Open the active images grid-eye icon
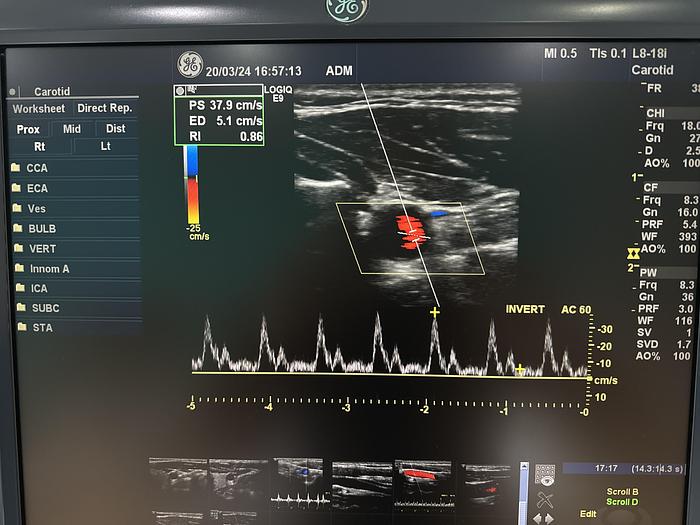The image size is (700, 525). pos(545,475)
